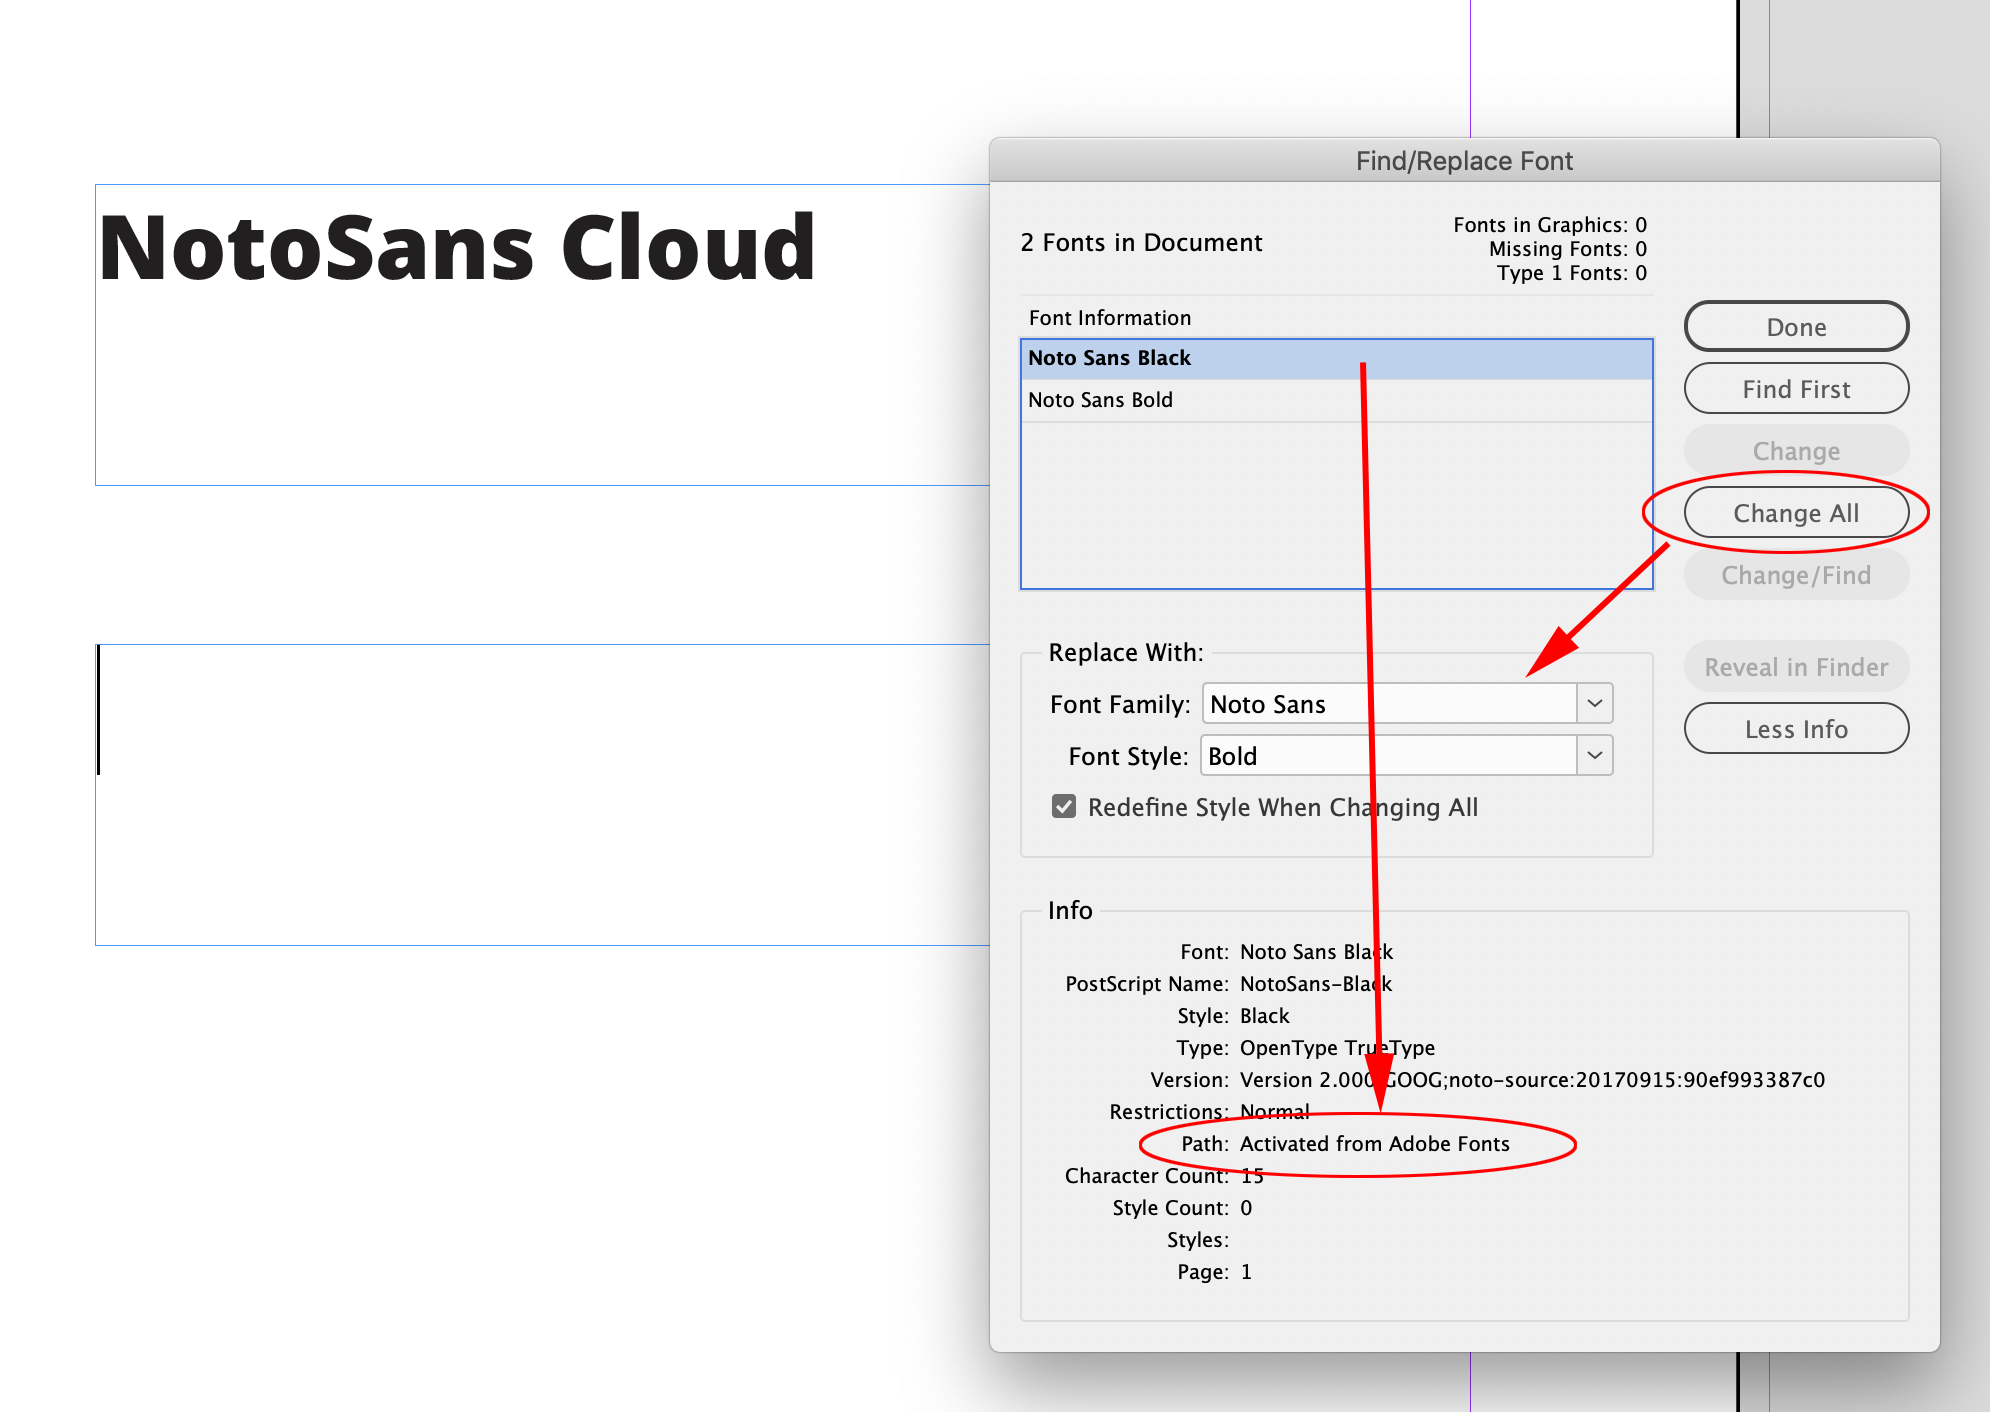The width and height of the screenshot is (1990, 1412).
Task: Open the Font Family dropdown
Action: tap(1595, 703)
